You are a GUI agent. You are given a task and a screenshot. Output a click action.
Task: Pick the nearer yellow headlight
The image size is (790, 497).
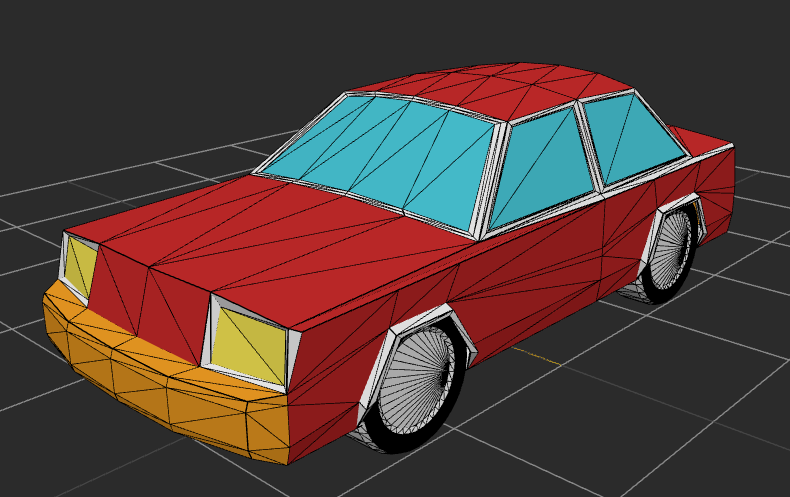click(x=248, y=344)
